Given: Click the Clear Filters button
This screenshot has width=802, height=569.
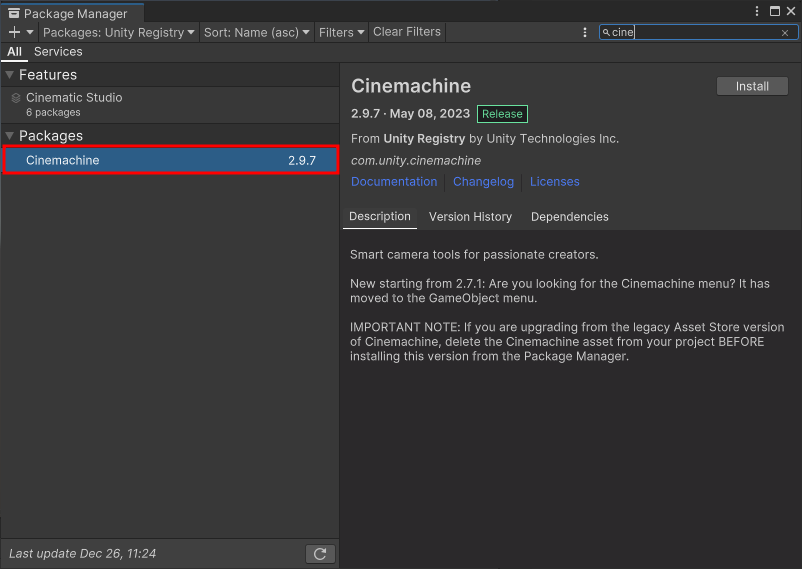Looking at the screenshot, I should 407,32.
